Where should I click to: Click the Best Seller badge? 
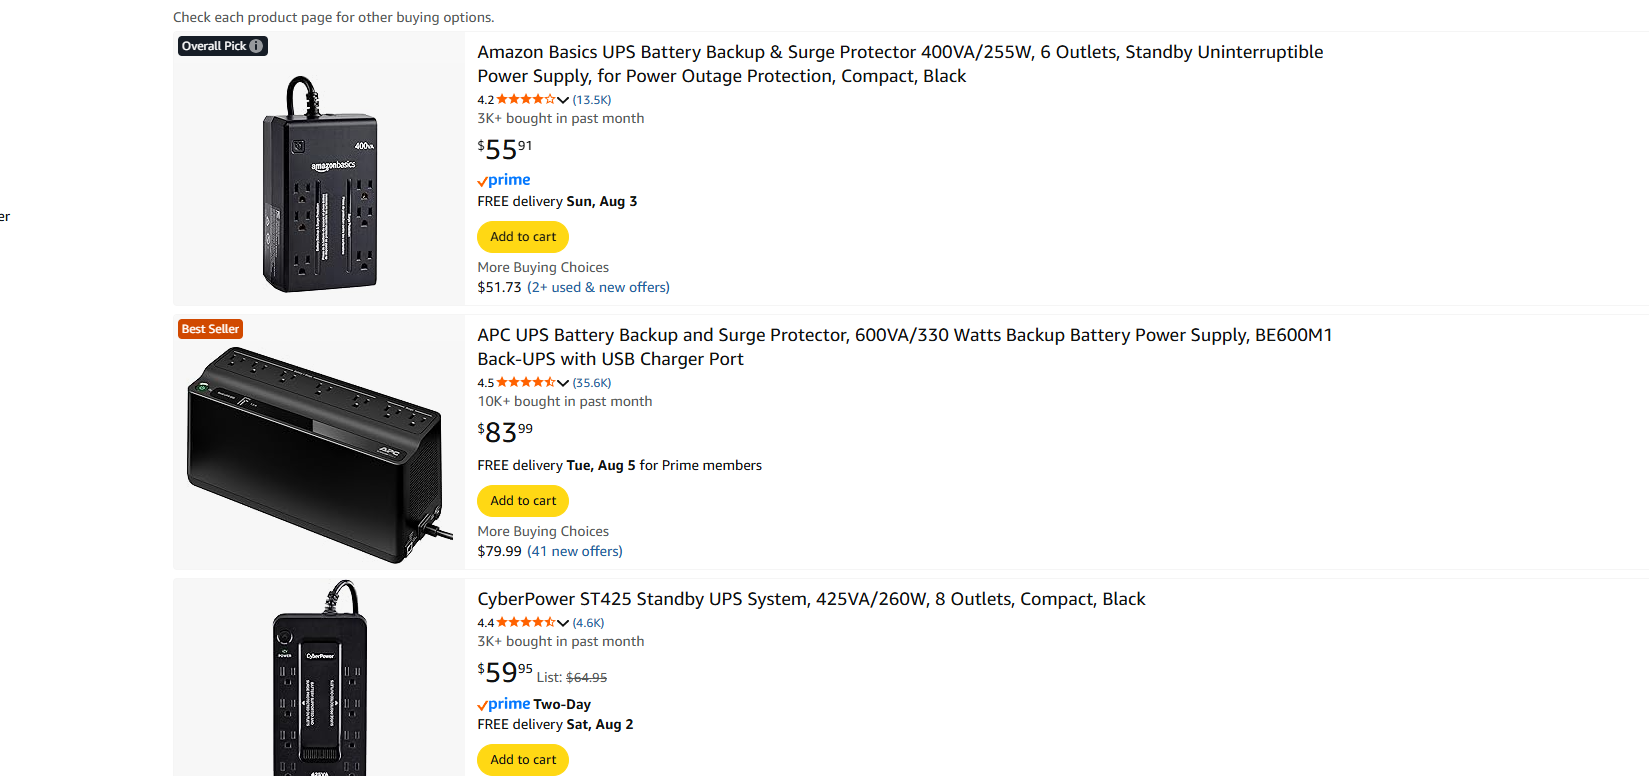pyautogui.click(x=210, y=329)
